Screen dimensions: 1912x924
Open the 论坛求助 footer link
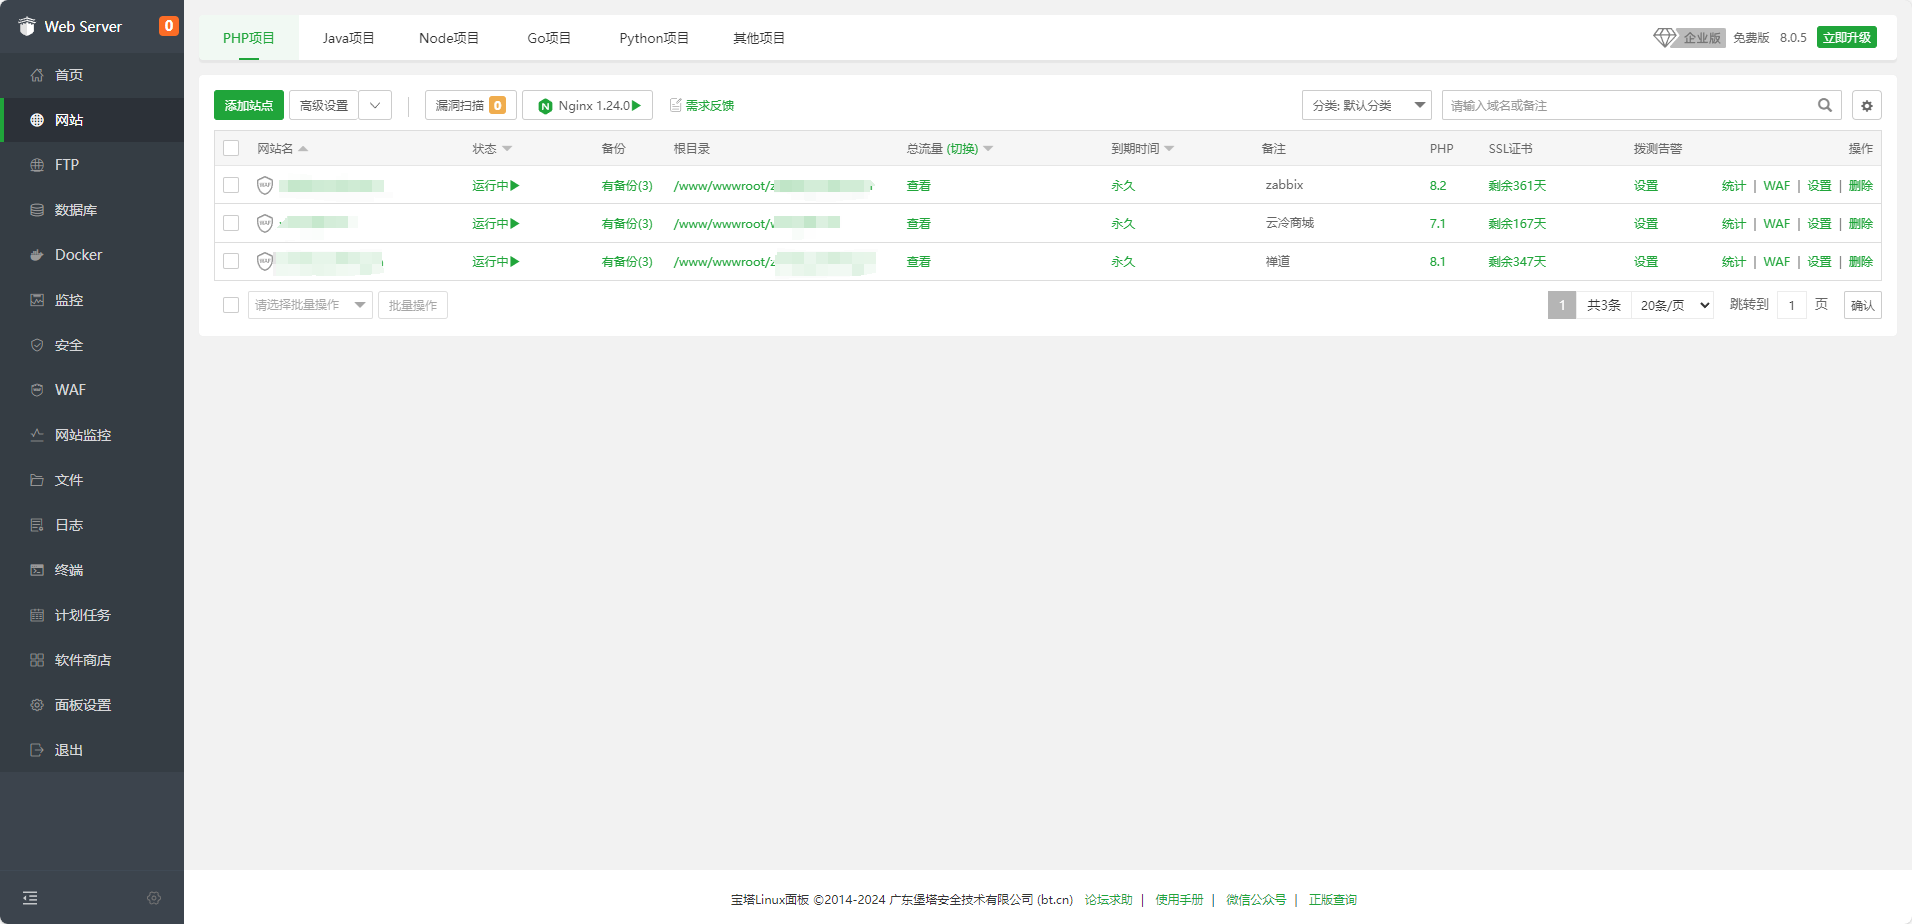point(1109,900)
